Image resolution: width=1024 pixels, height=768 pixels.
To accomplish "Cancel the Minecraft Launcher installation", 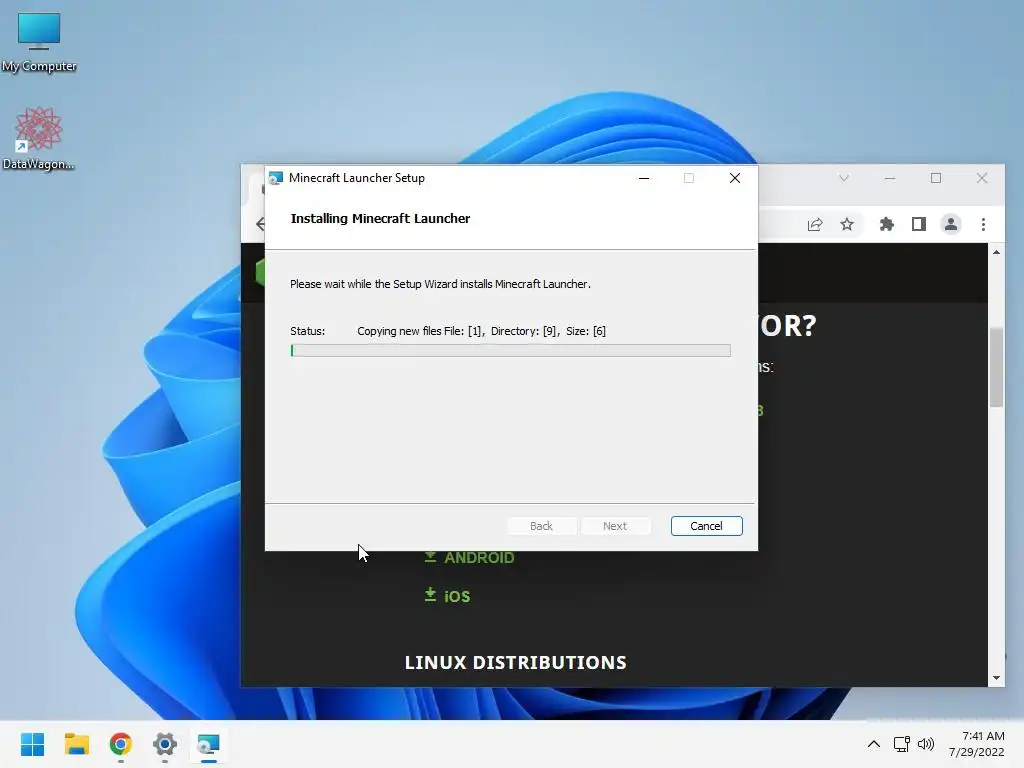I will click(x=706, y=526).
